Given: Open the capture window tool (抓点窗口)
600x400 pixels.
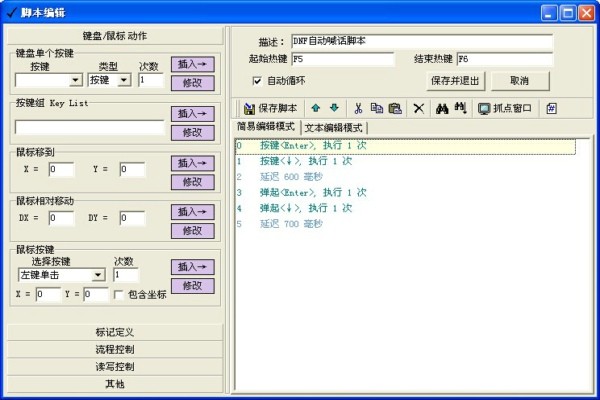Looking at the screenshot, I should tap(505, 109).
